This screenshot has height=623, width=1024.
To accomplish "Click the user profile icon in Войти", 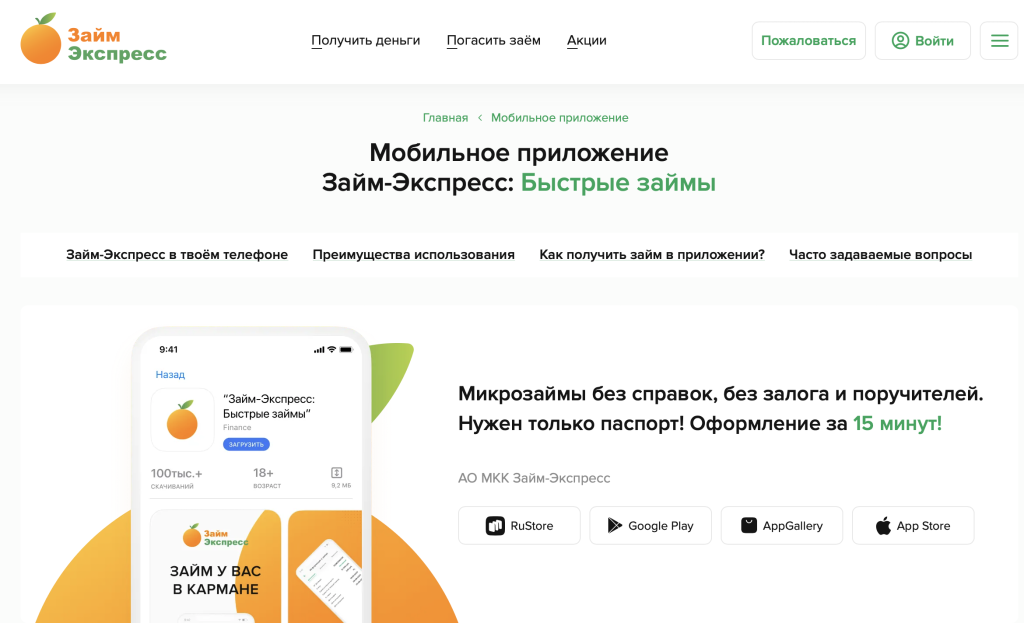I will [900, 41].
